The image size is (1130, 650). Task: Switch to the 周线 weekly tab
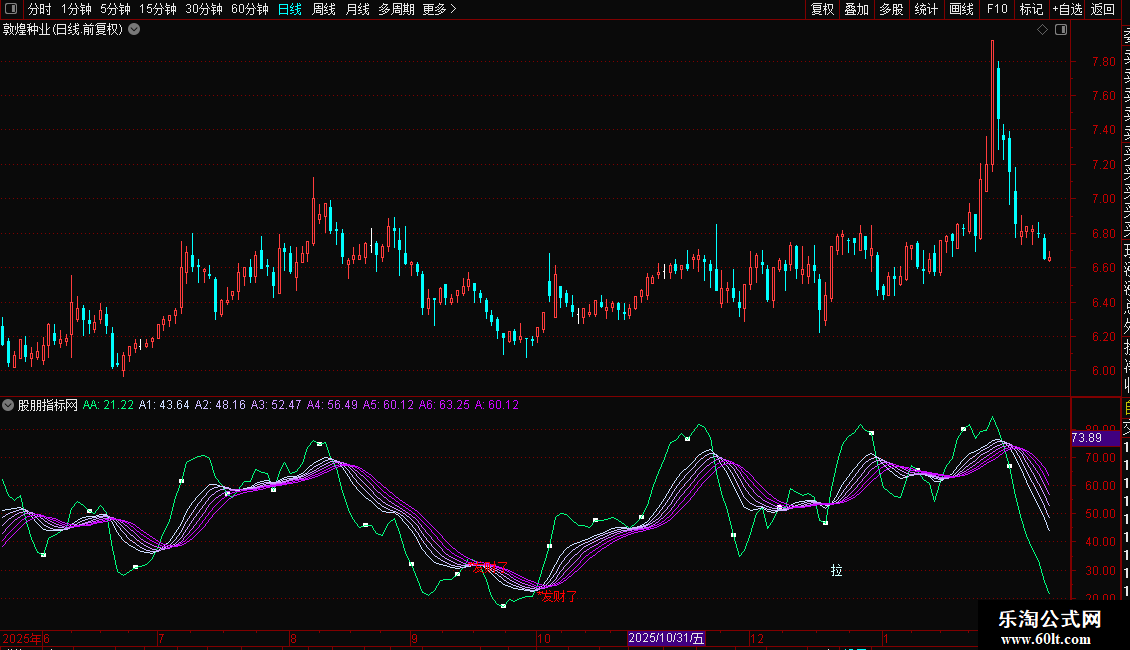324,9
